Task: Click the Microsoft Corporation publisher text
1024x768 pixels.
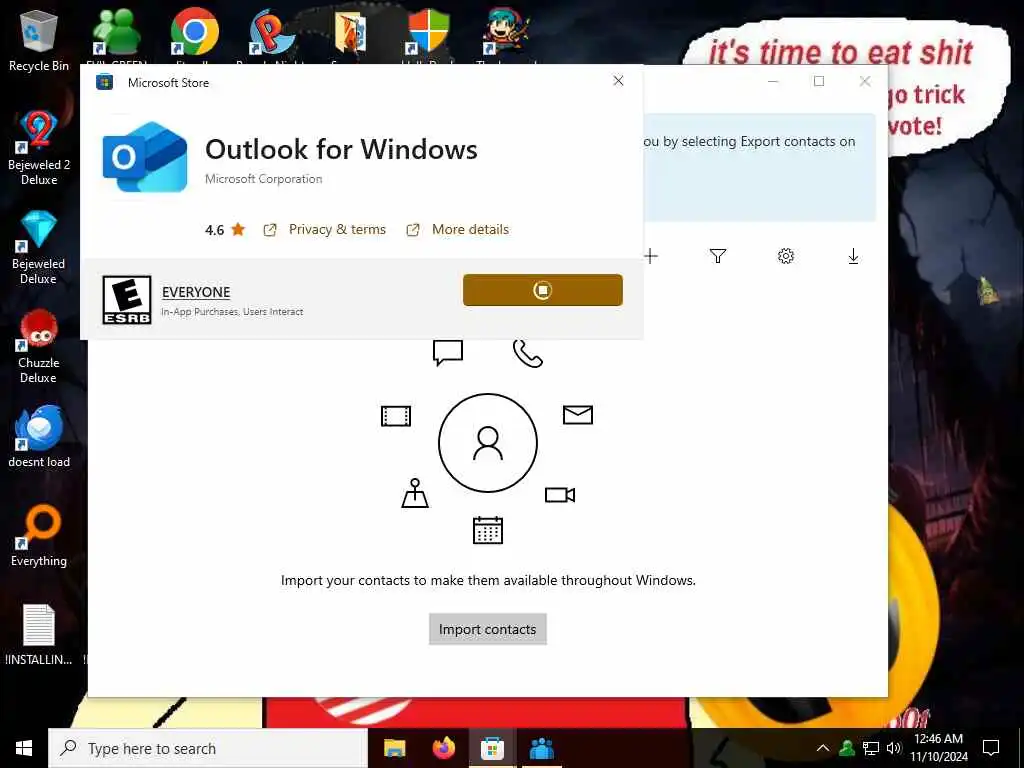Action: (x=264, y=179)
